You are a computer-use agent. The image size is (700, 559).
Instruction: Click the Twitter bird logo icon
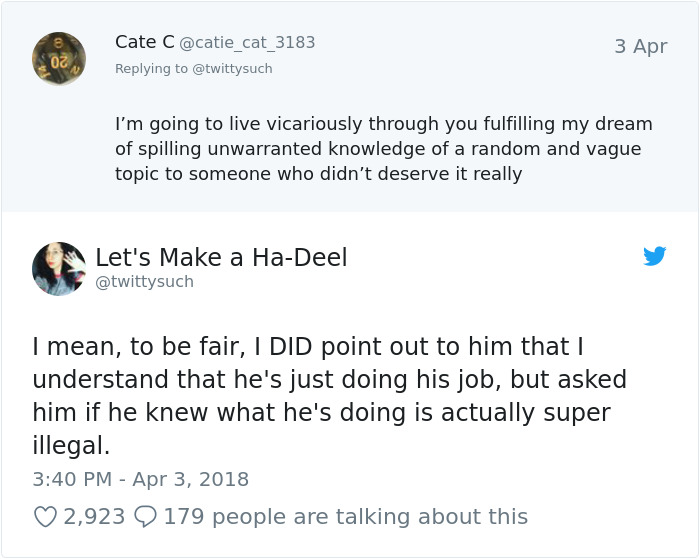pos(655,257)
